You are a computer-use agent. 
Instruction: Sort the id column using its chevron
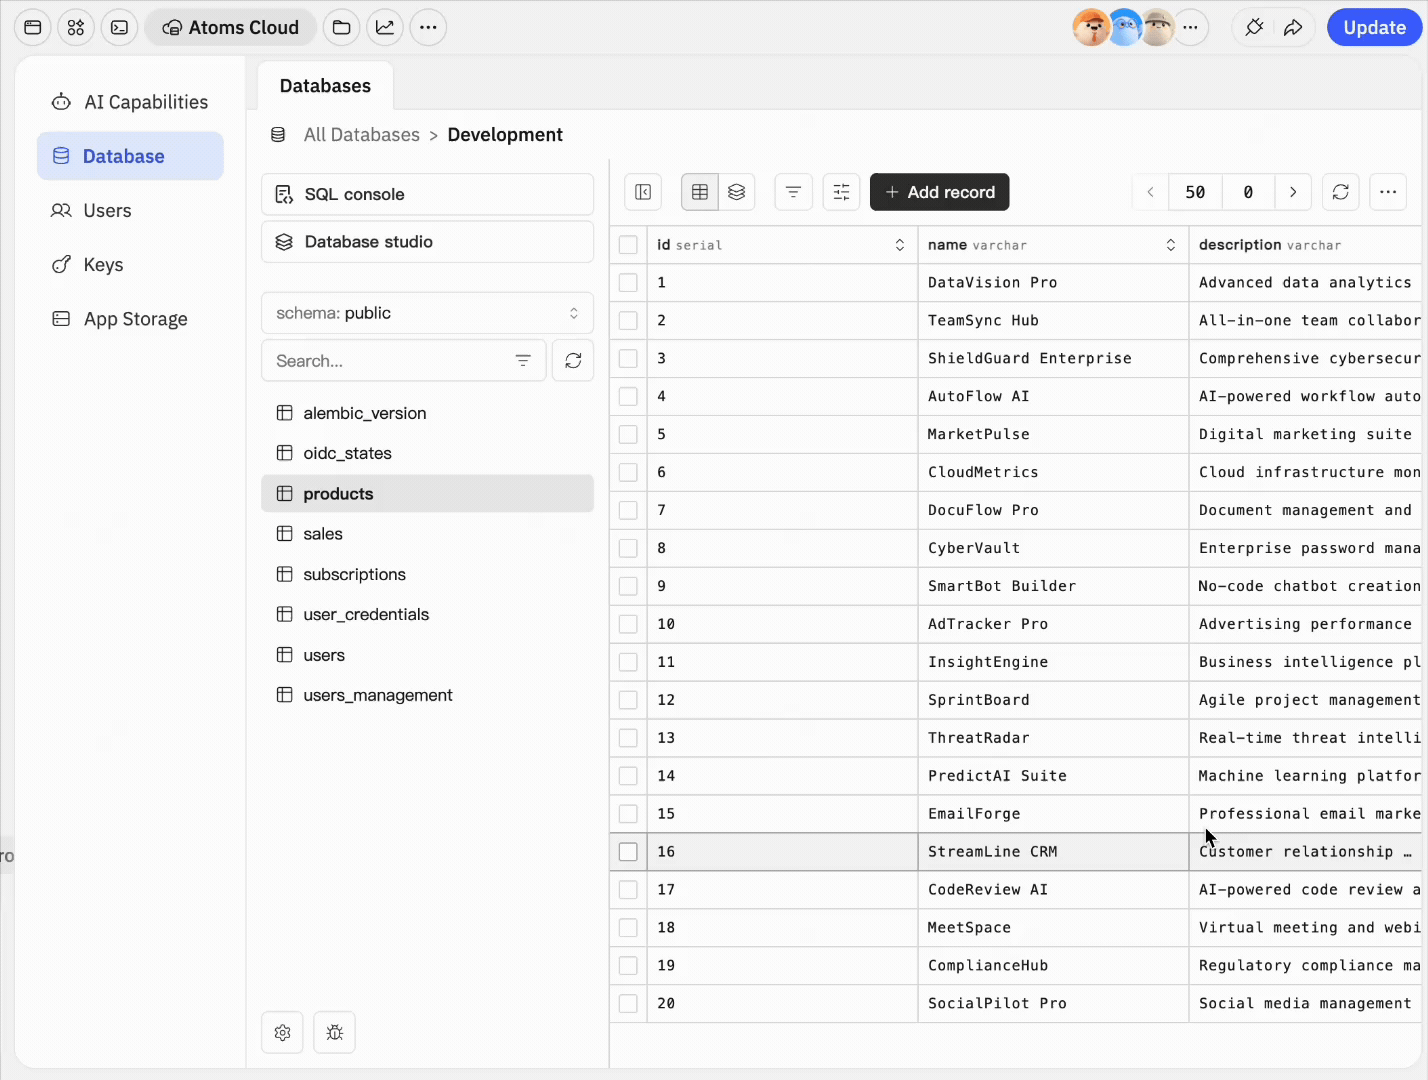(899, 244)
